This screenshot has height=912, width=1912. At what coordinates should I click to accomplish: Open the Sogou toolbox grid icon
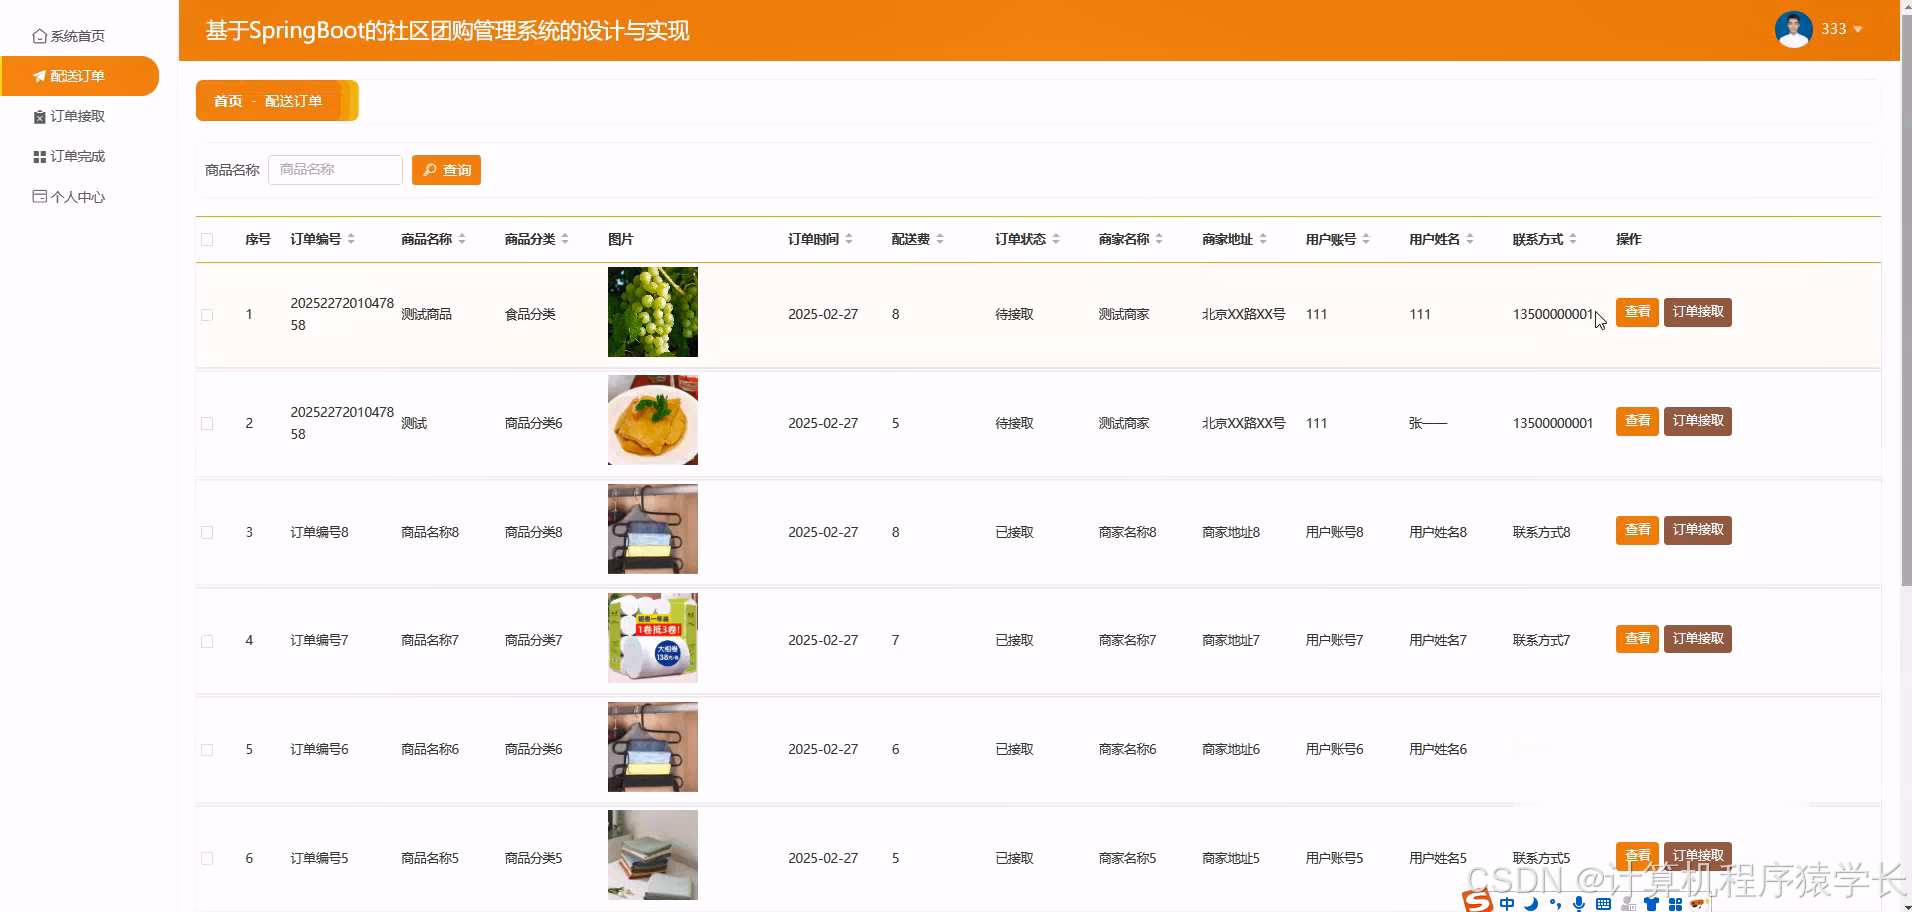click(1675, 904)
